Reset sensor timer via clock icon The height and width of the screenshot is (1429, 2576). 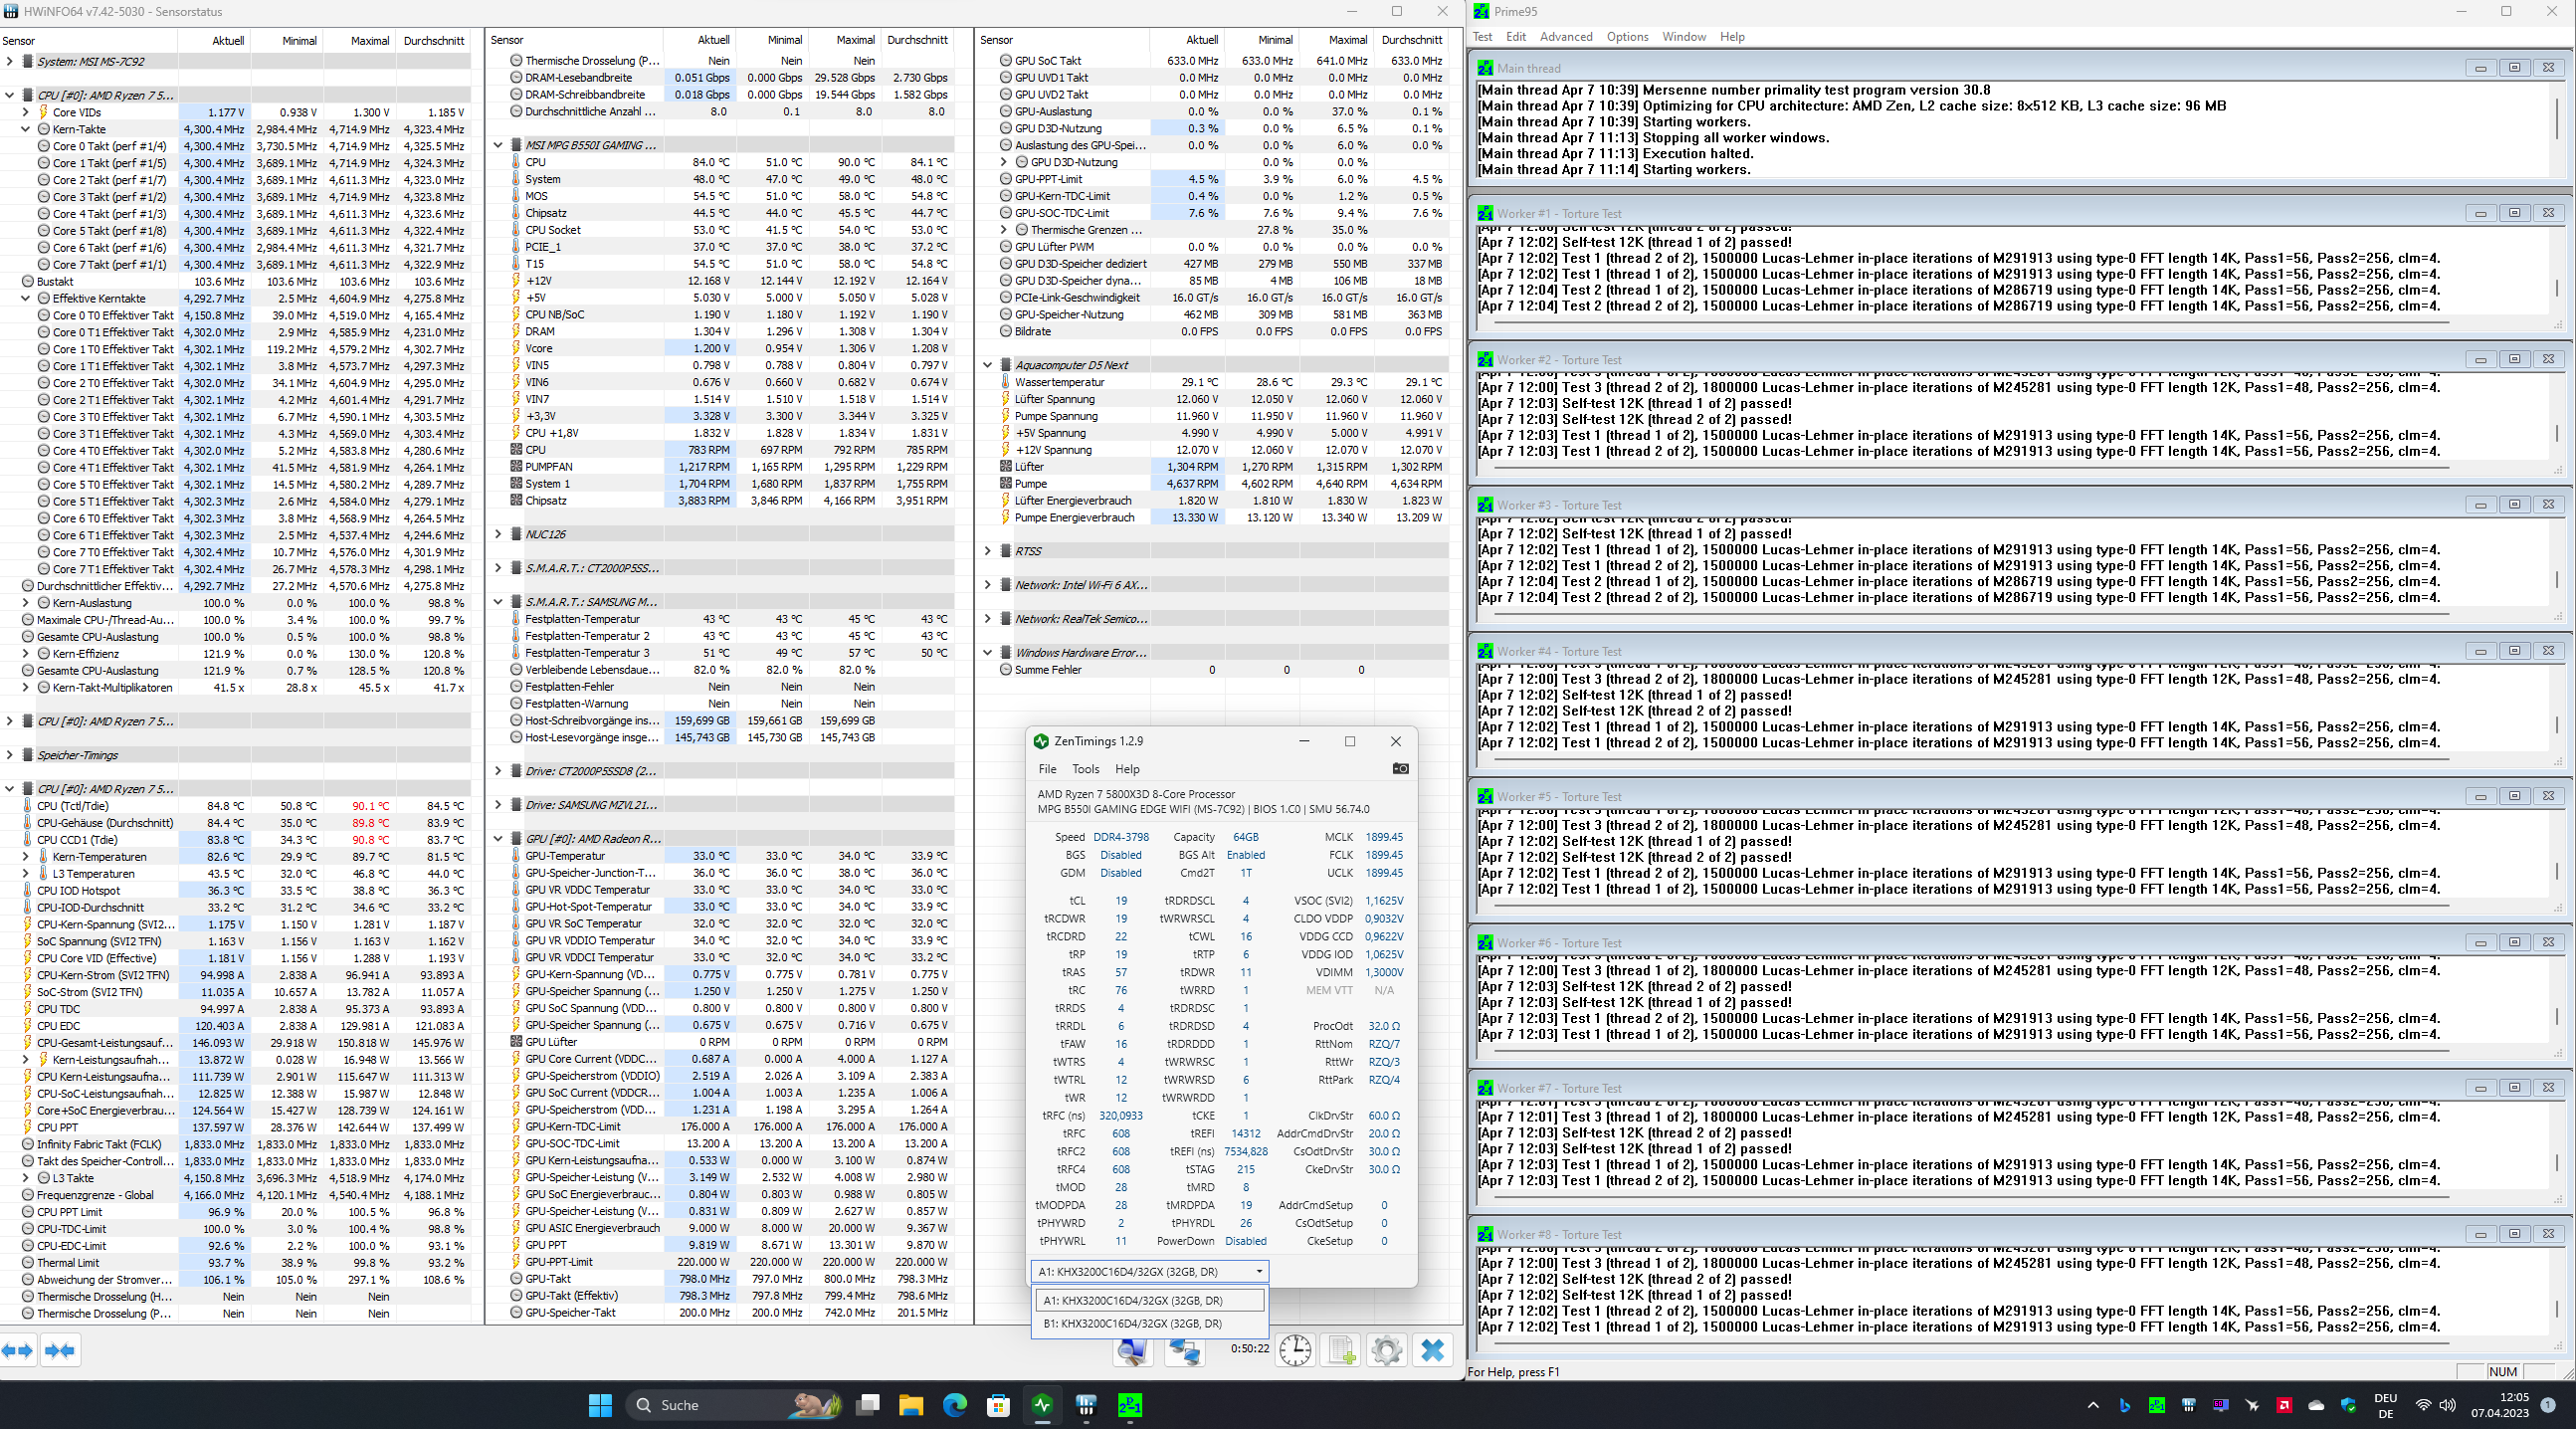click(x=1295, y=1350)
